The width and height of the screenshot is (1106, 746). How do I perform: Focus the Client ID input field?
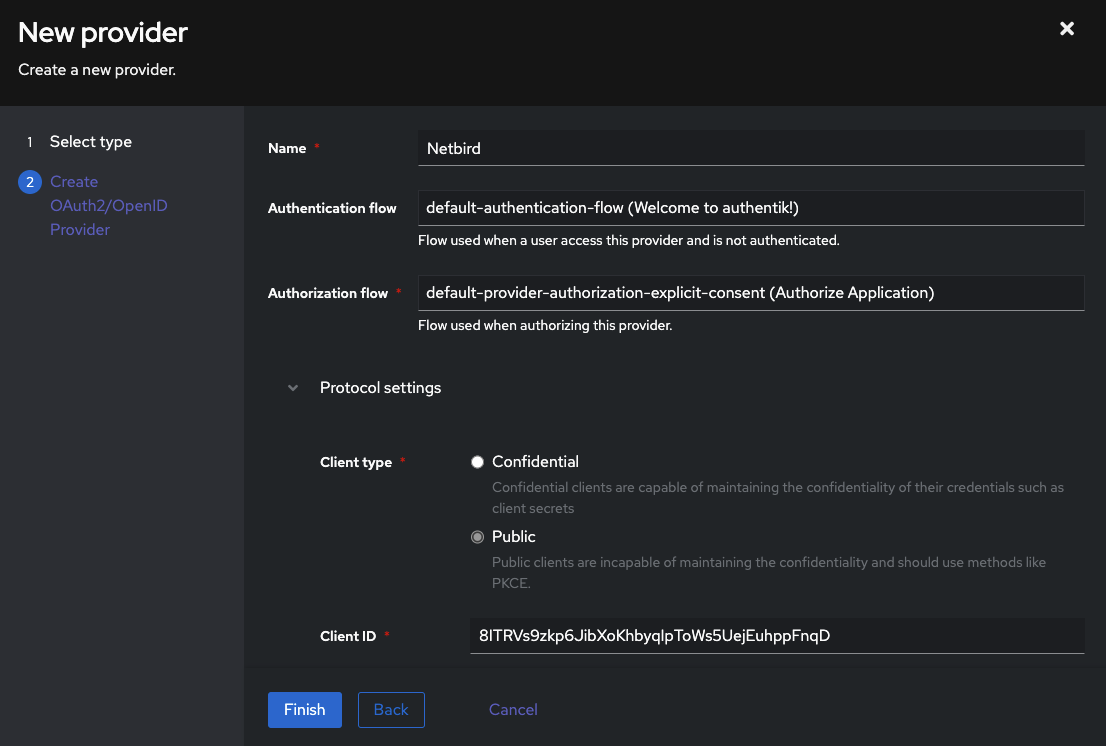pos(777,636)
